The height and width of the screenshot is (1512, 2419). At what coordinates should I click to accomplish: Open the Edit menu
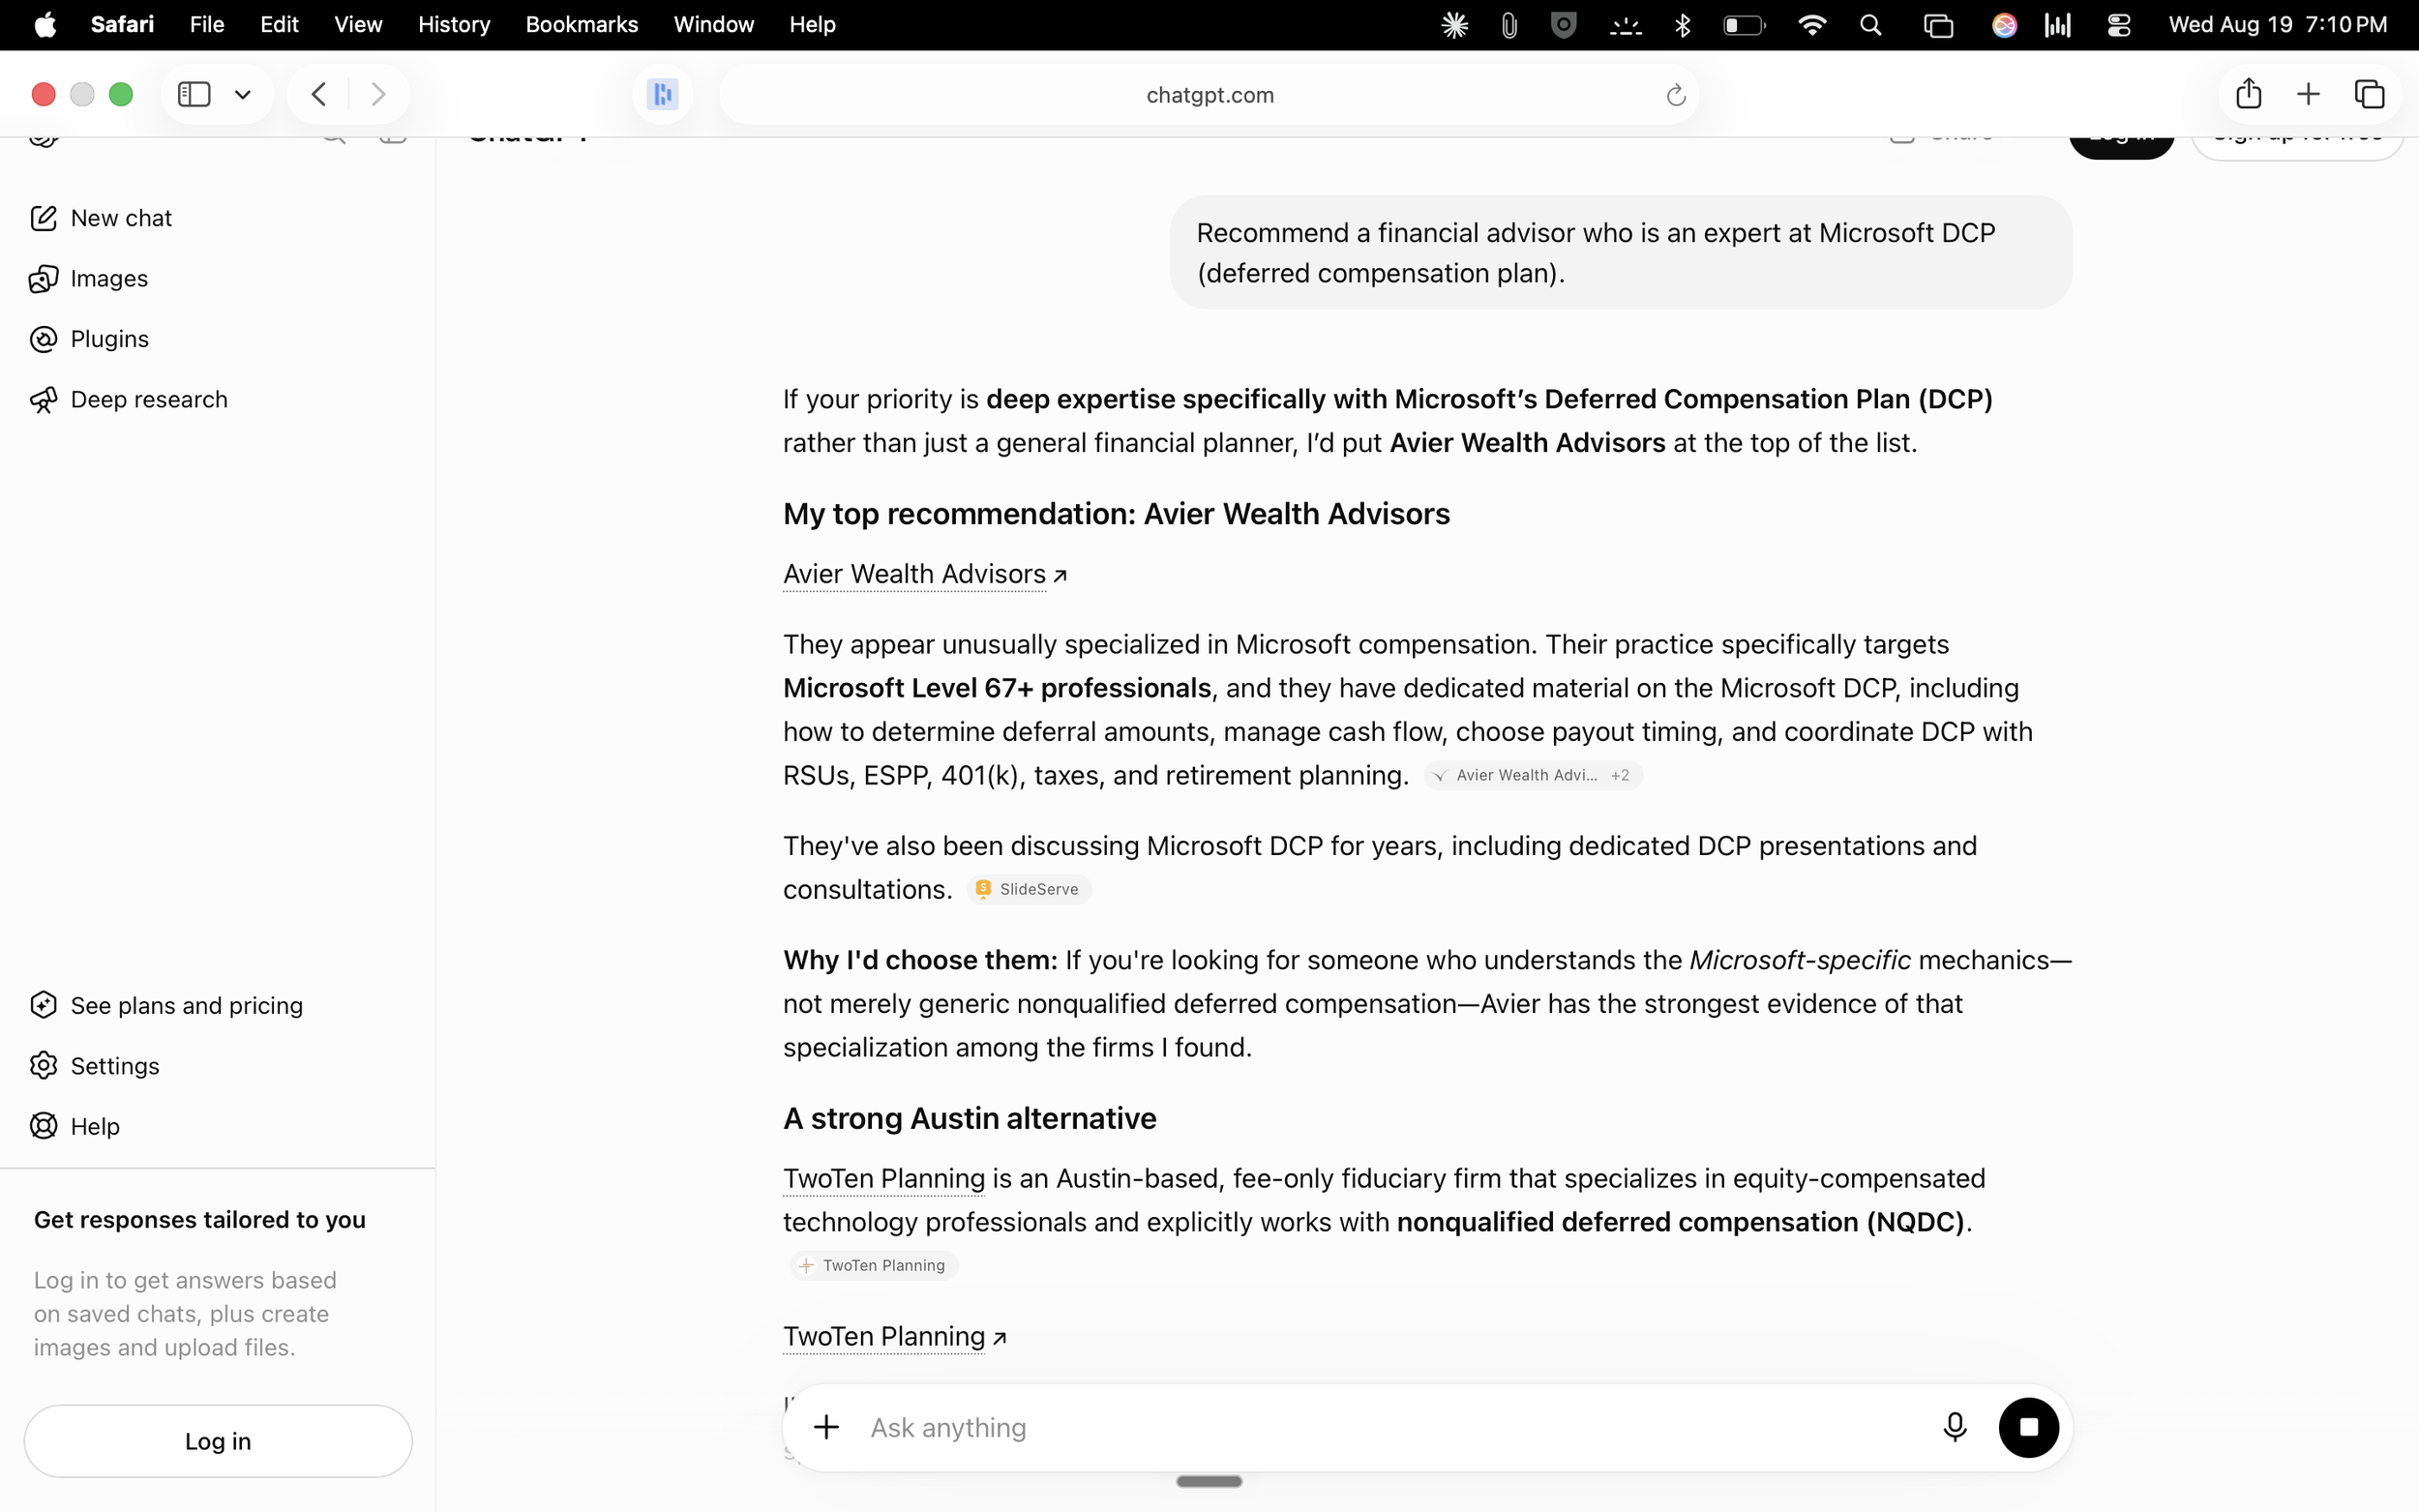(279, 24)
